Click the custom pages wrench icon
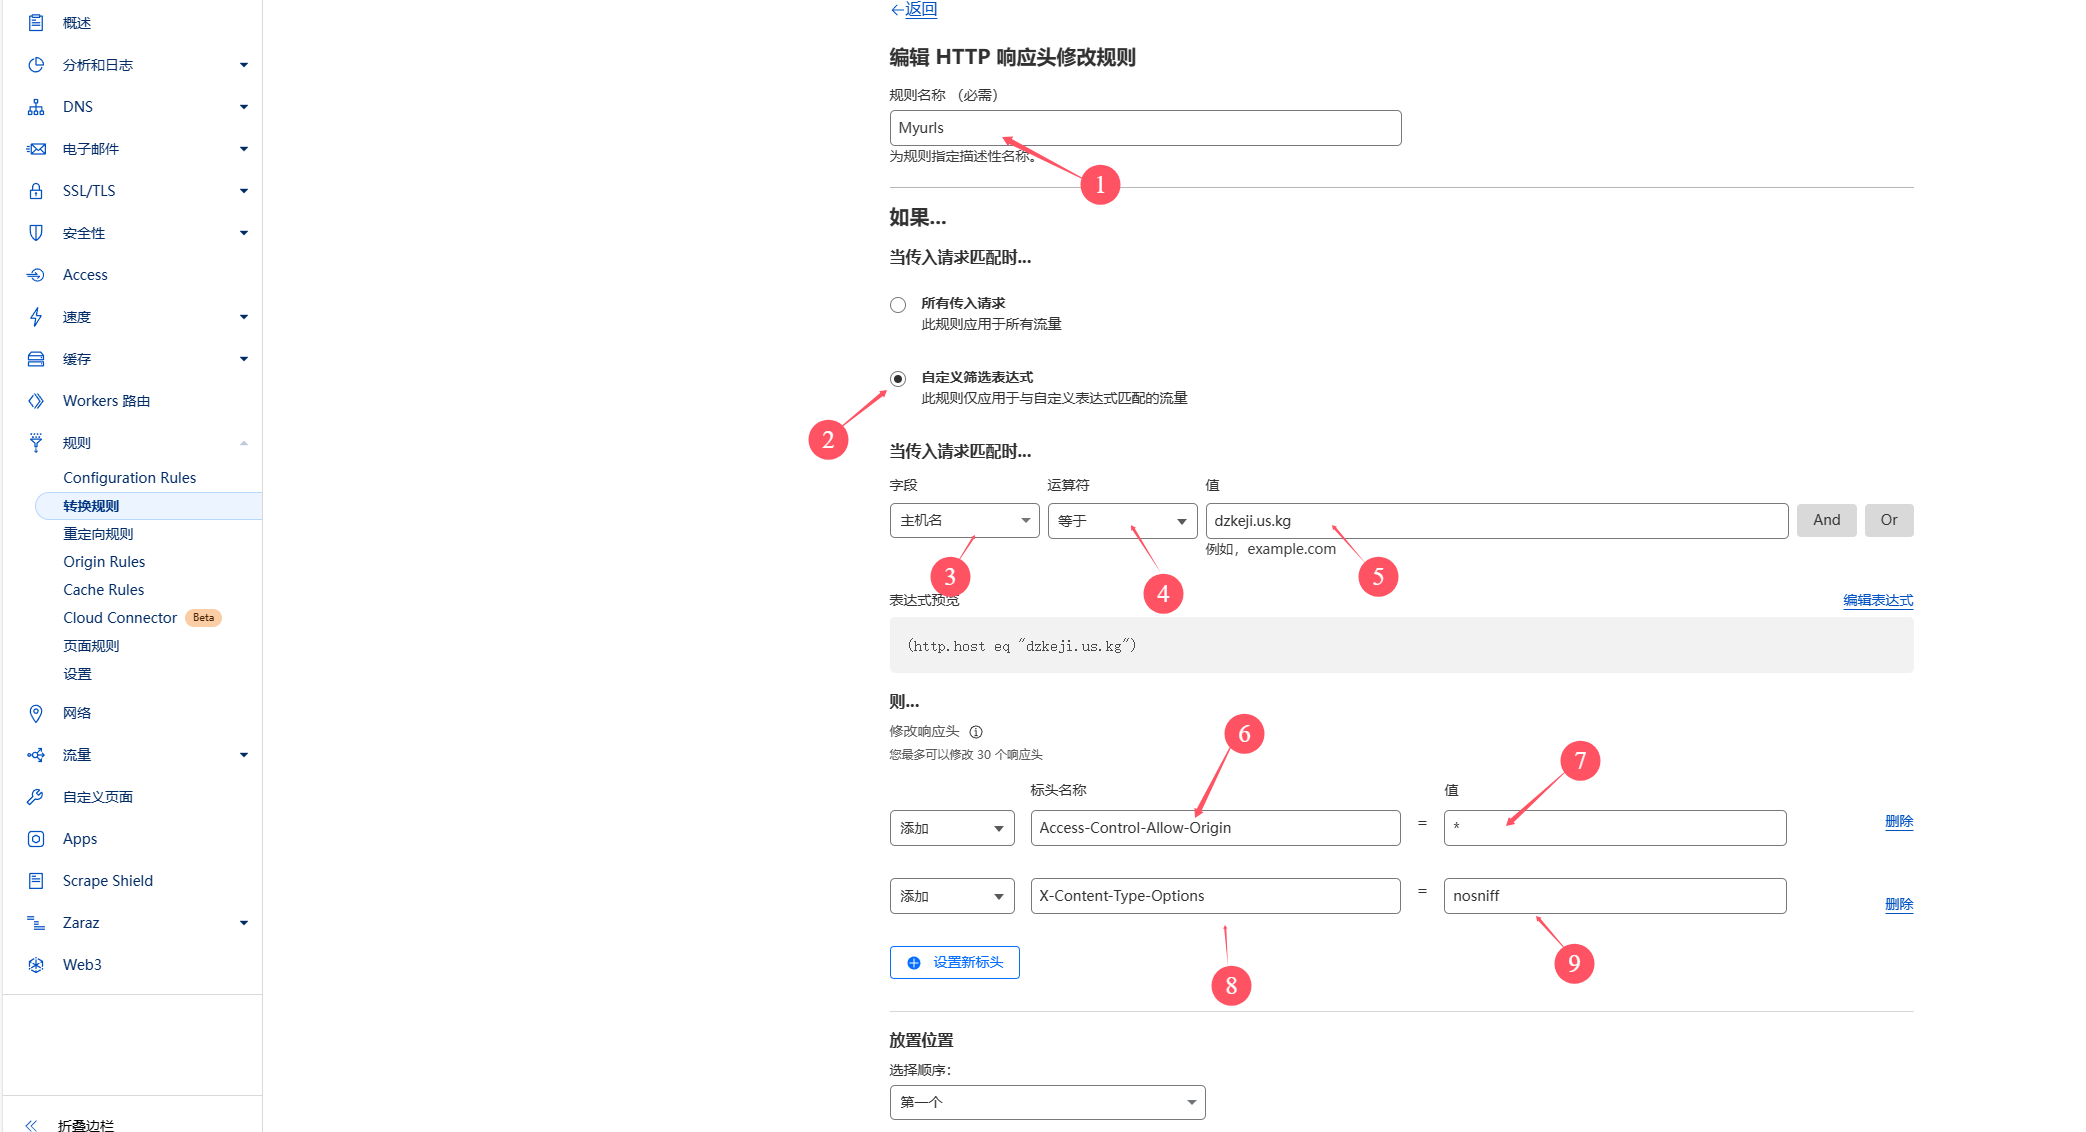Viewport: 2086px width, 1132px height. (x=36, y=796)
